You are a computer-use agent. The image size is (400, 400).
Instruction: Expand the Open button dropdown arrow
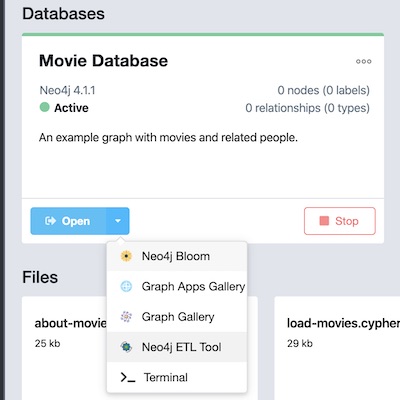118,221
